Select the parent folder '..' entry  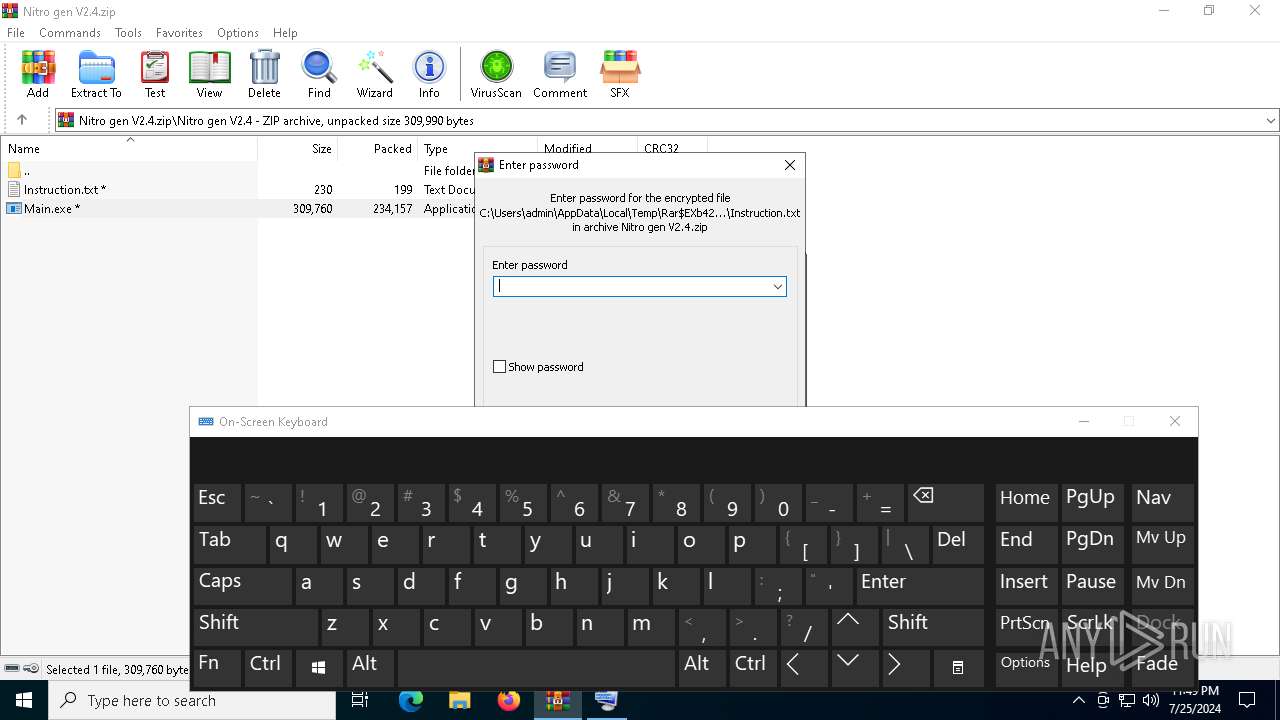pyautogui.click(x=128, y=170)
